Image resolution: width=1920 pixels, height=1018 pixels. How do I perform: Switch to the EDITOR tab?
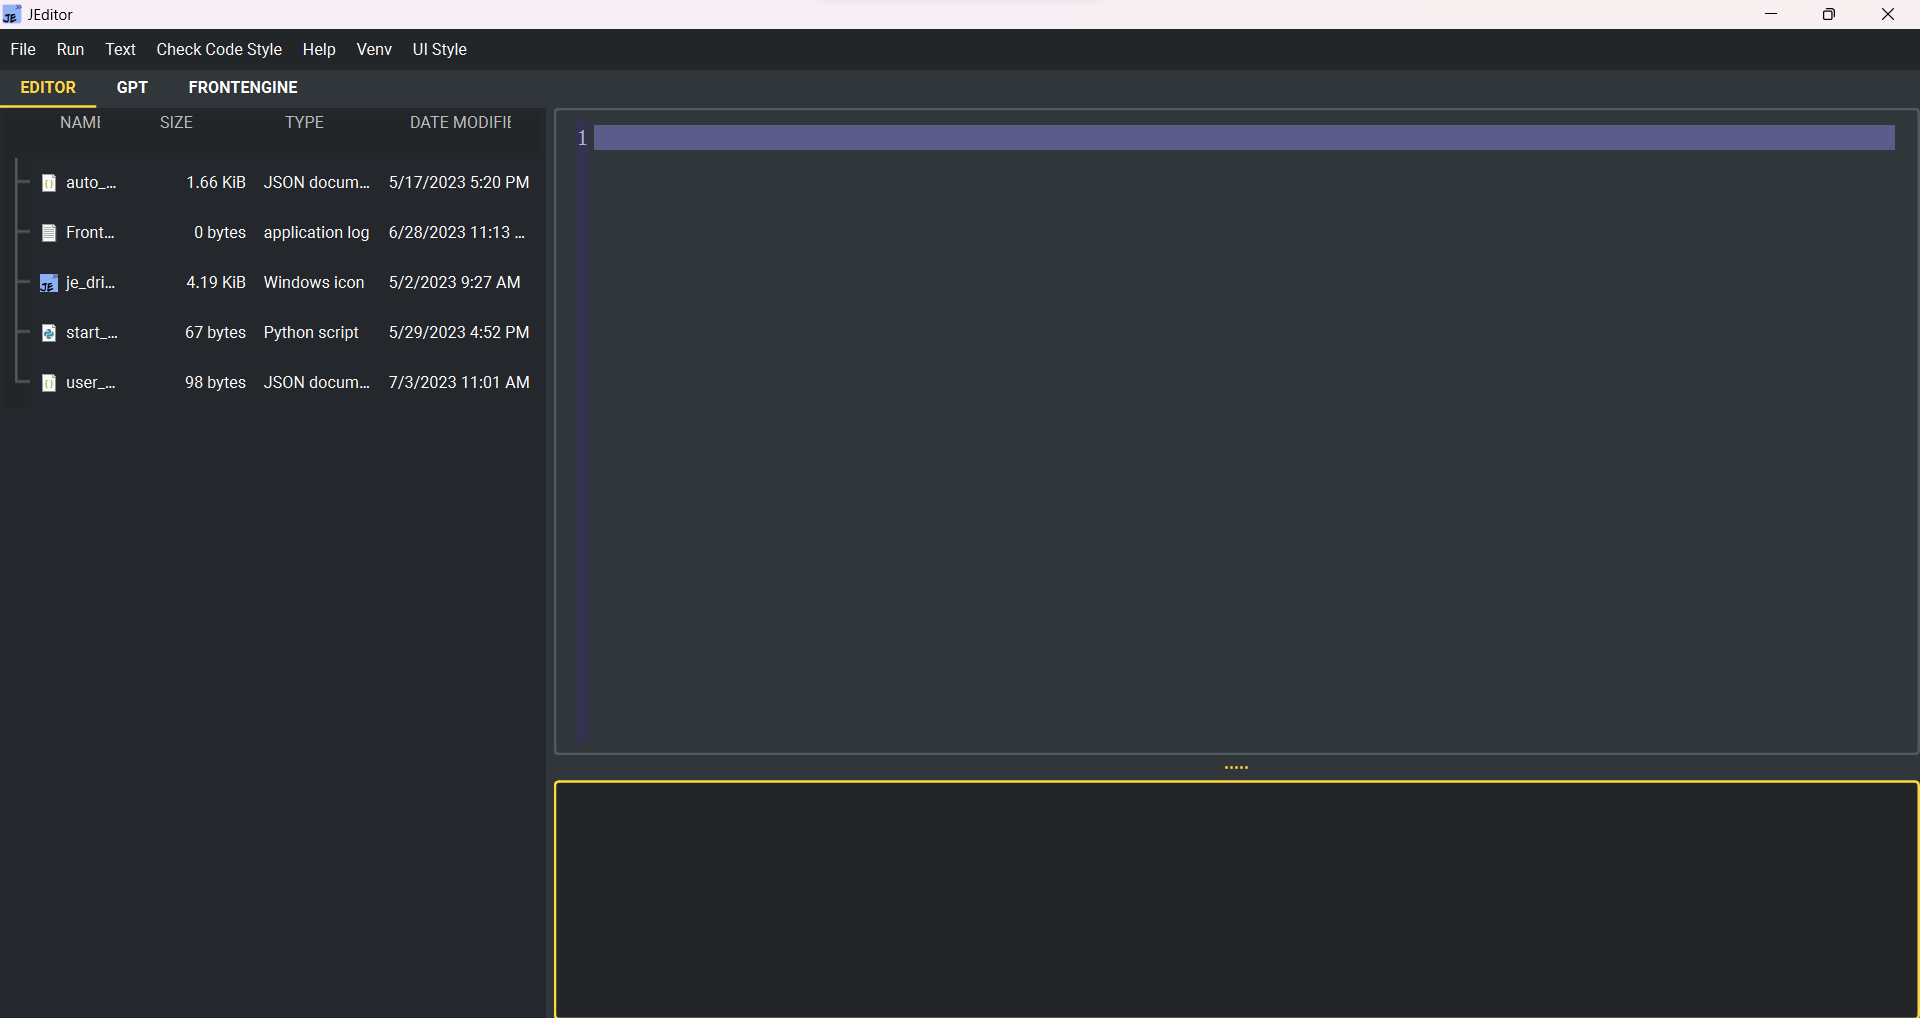coord(48,87)
